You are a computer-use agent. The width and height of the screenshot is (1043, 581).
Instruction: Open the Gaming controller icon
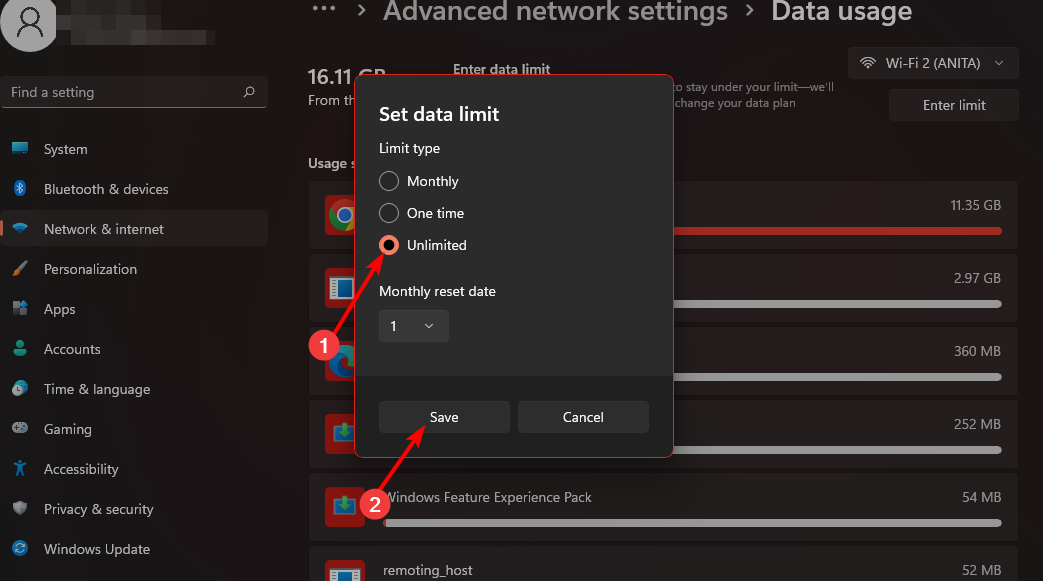coord(20,429)
